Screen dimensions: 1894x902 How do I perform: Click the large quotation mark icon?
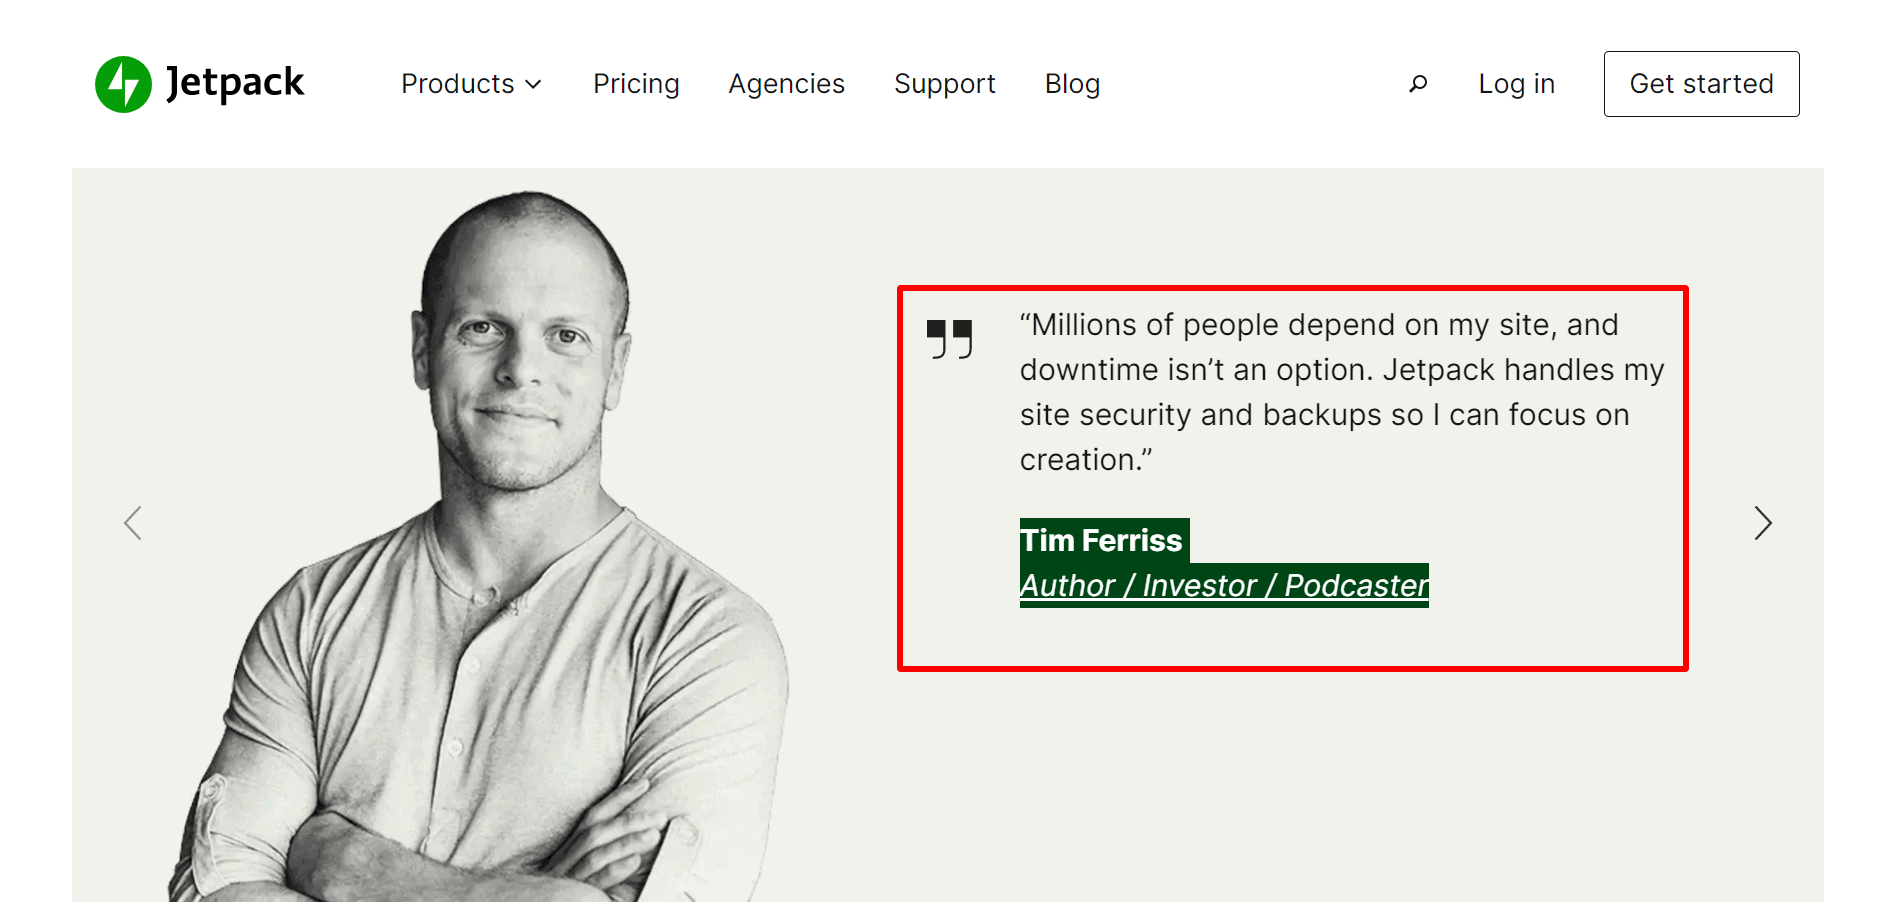pos(949,339)
